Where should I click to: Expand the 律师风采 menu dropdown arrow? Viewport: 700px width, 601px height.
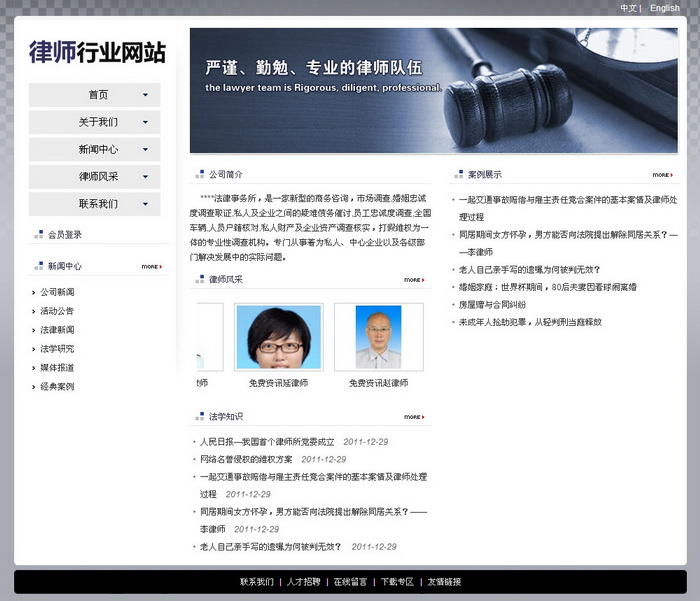pyautogui.click(x=146, y=176)
